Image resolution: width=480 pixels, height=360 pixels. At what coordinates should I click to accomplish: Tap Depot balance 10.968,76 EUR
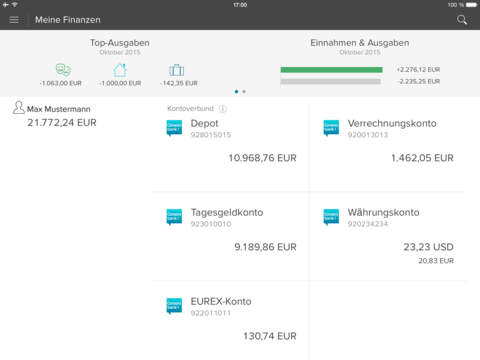pos(262,158)
